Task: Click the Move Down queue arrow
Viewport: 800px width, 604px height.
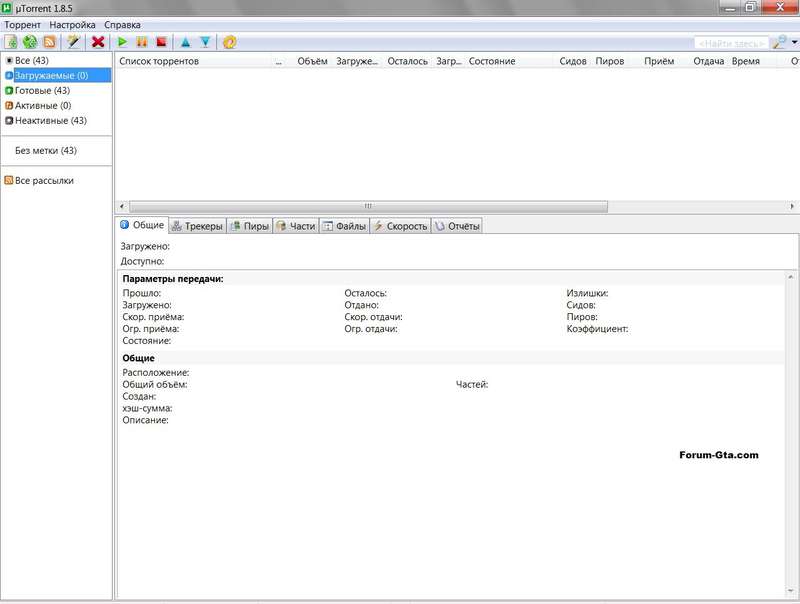Action: pos(205,42)
